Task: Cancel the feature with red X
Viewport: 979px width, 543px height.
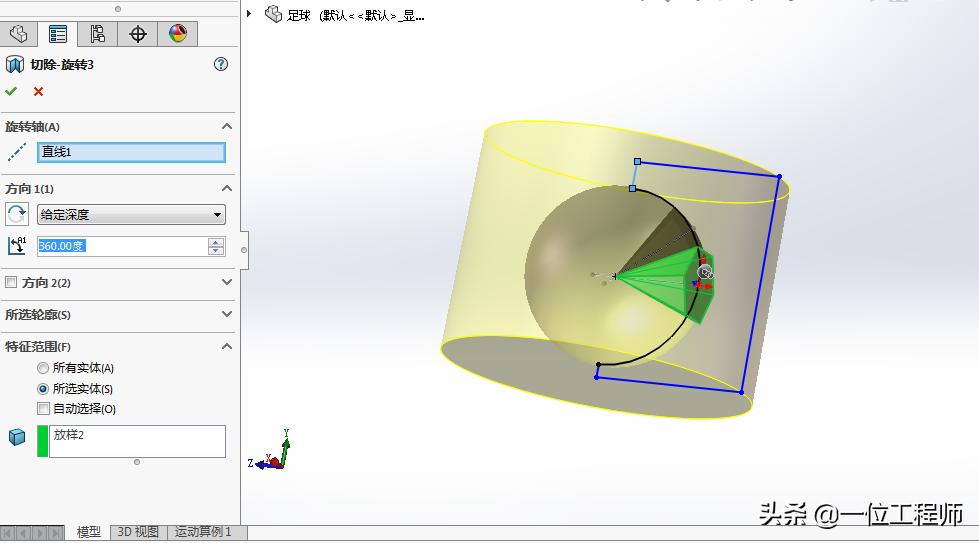Action: [39, 92]
